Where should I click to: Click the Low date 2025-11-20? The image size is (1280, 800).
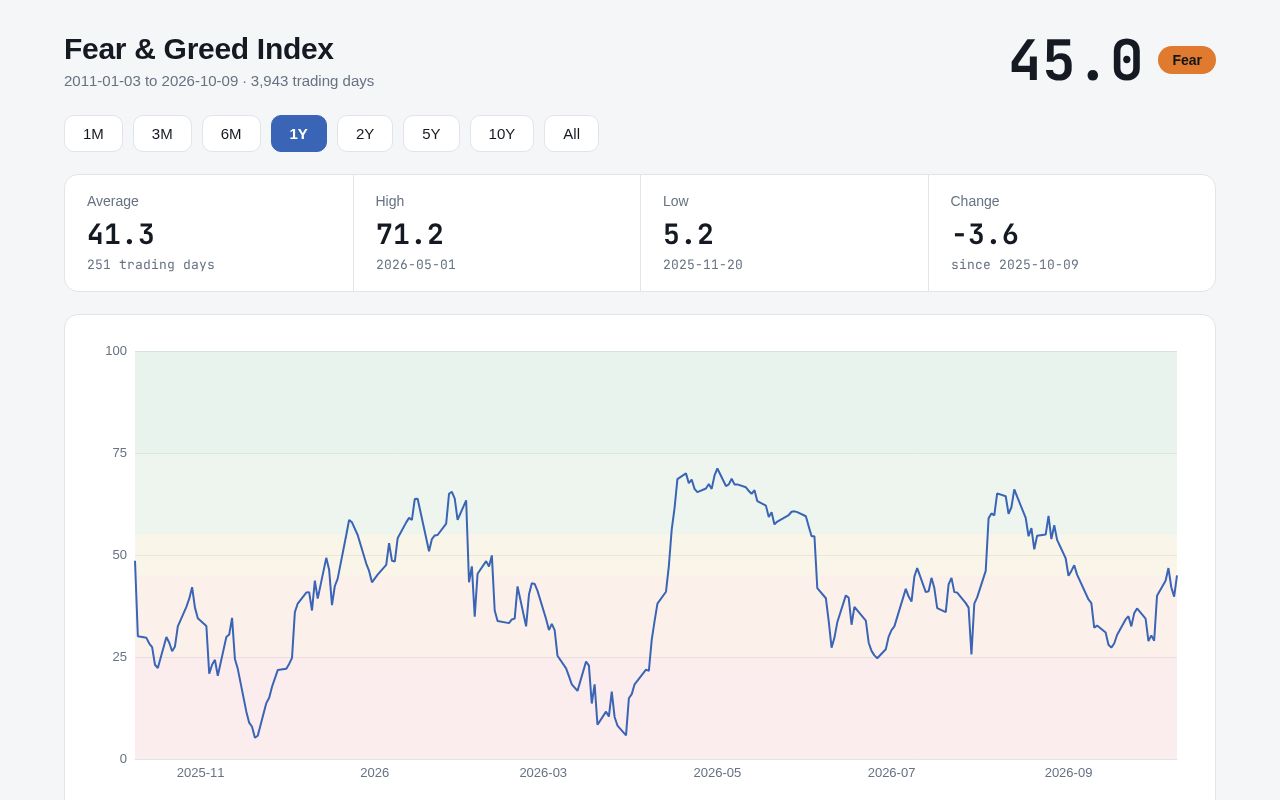pos(703,265)
